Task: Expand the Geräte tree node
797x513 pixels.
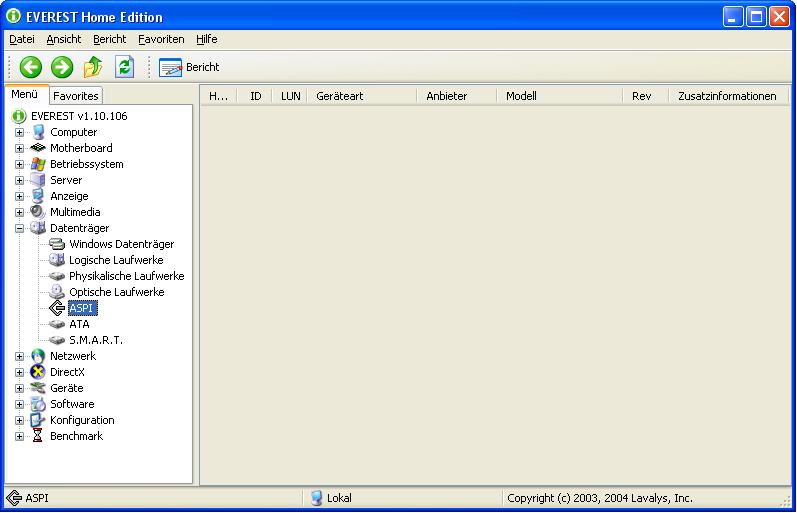Action: [19, 388]
